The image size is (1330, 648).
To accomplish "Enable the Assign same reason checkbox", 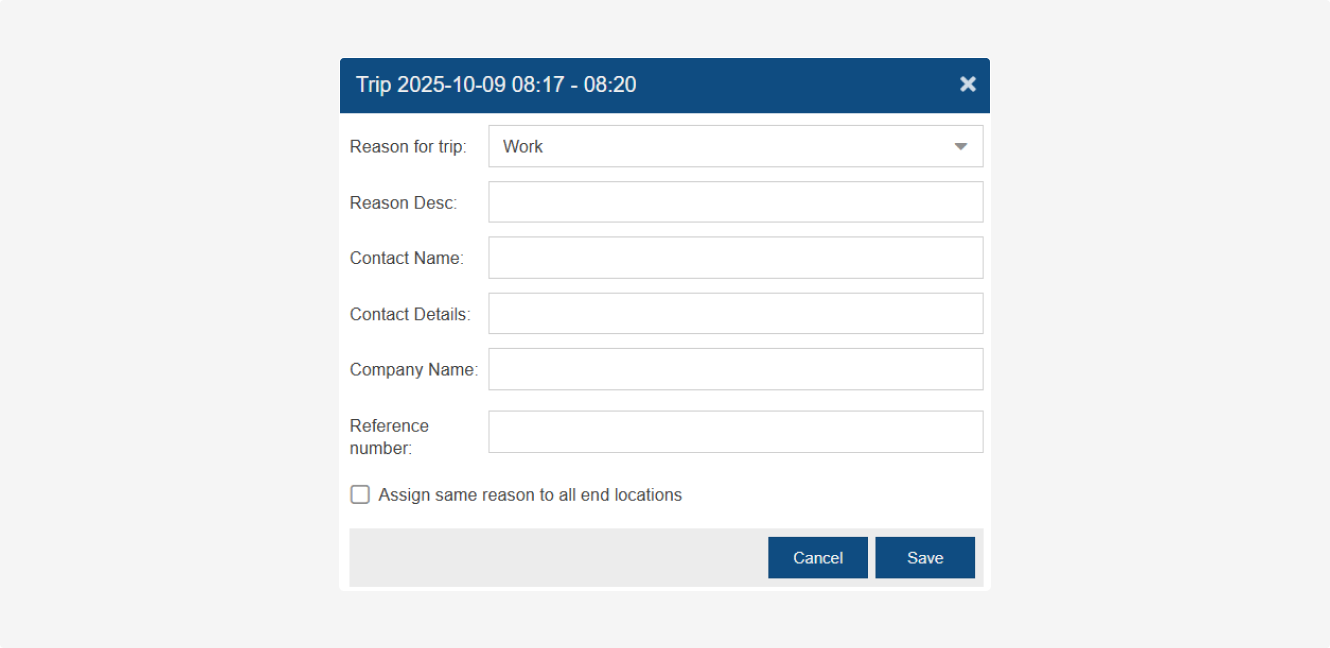I will [x=360, y=495].
